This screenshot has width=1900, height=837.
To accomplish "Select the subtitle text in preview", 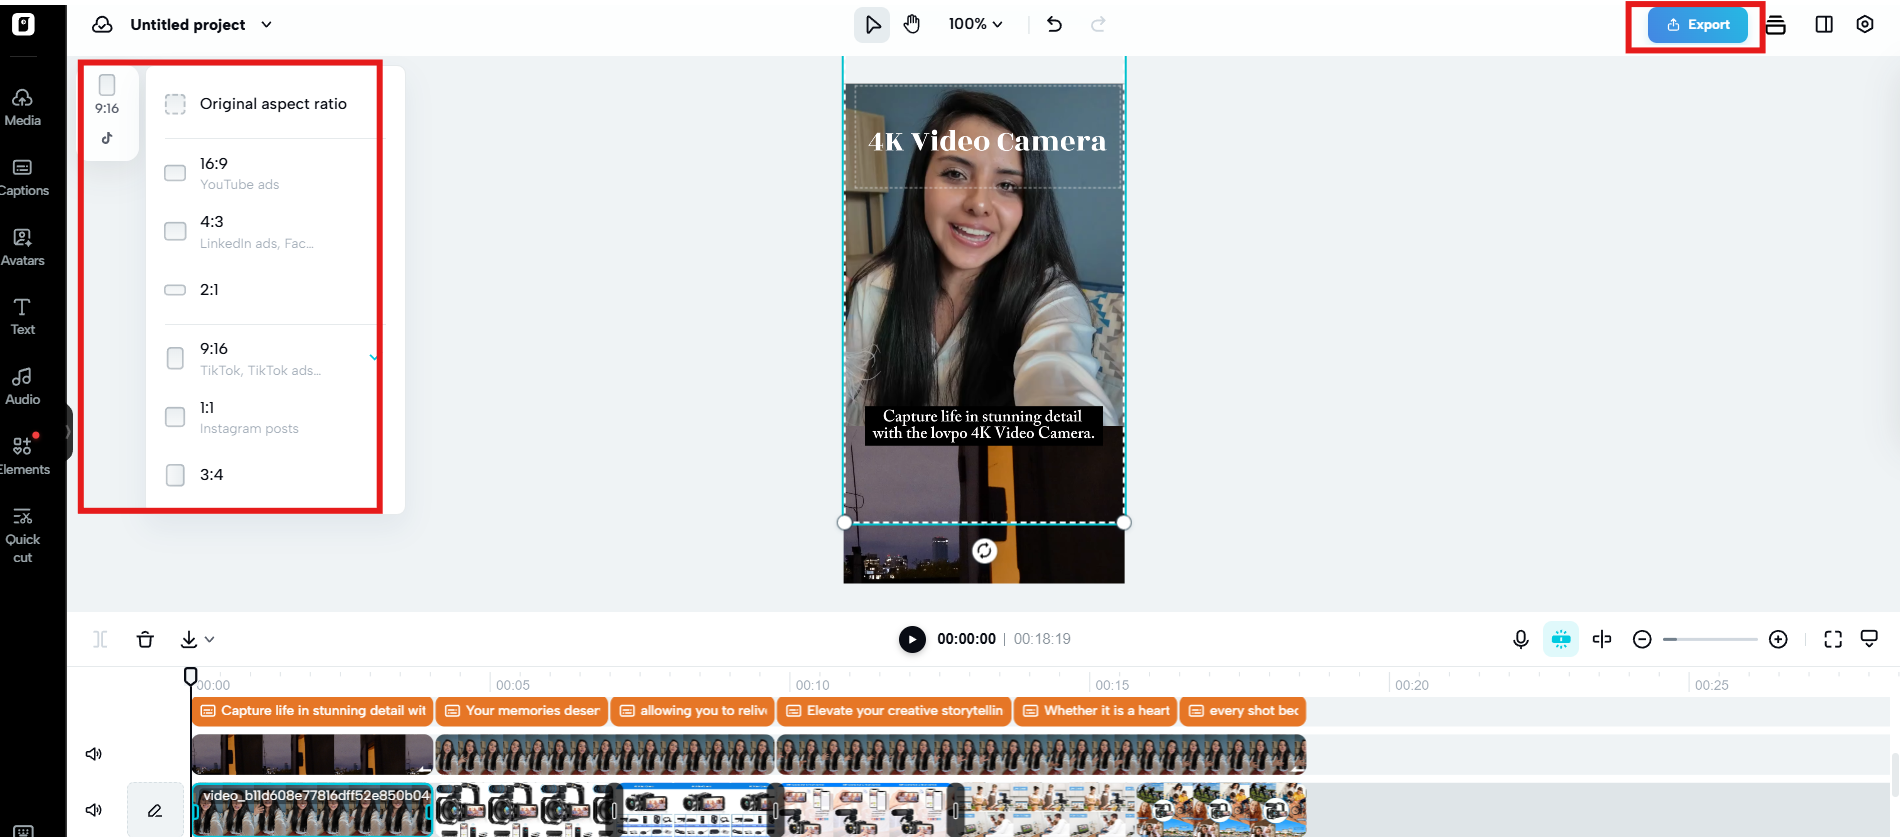I will (983, 425).
